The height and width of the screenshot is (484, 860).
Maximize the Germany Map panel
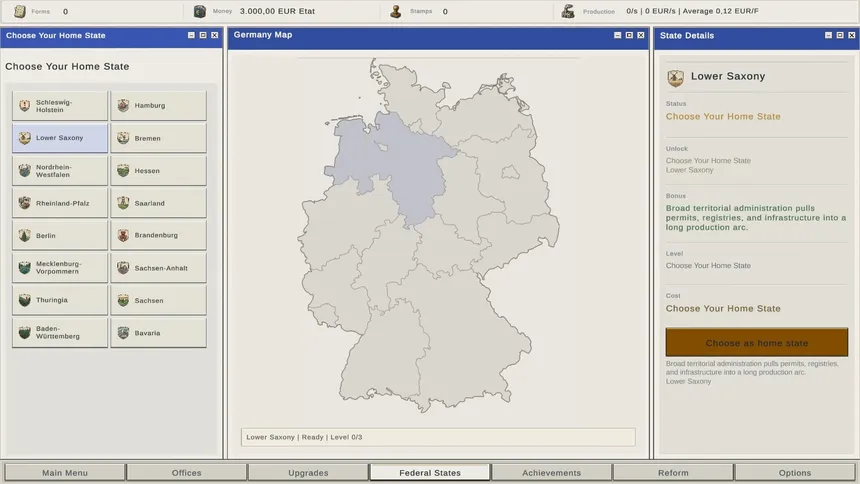pyautogui.click(x=629, y=35)
